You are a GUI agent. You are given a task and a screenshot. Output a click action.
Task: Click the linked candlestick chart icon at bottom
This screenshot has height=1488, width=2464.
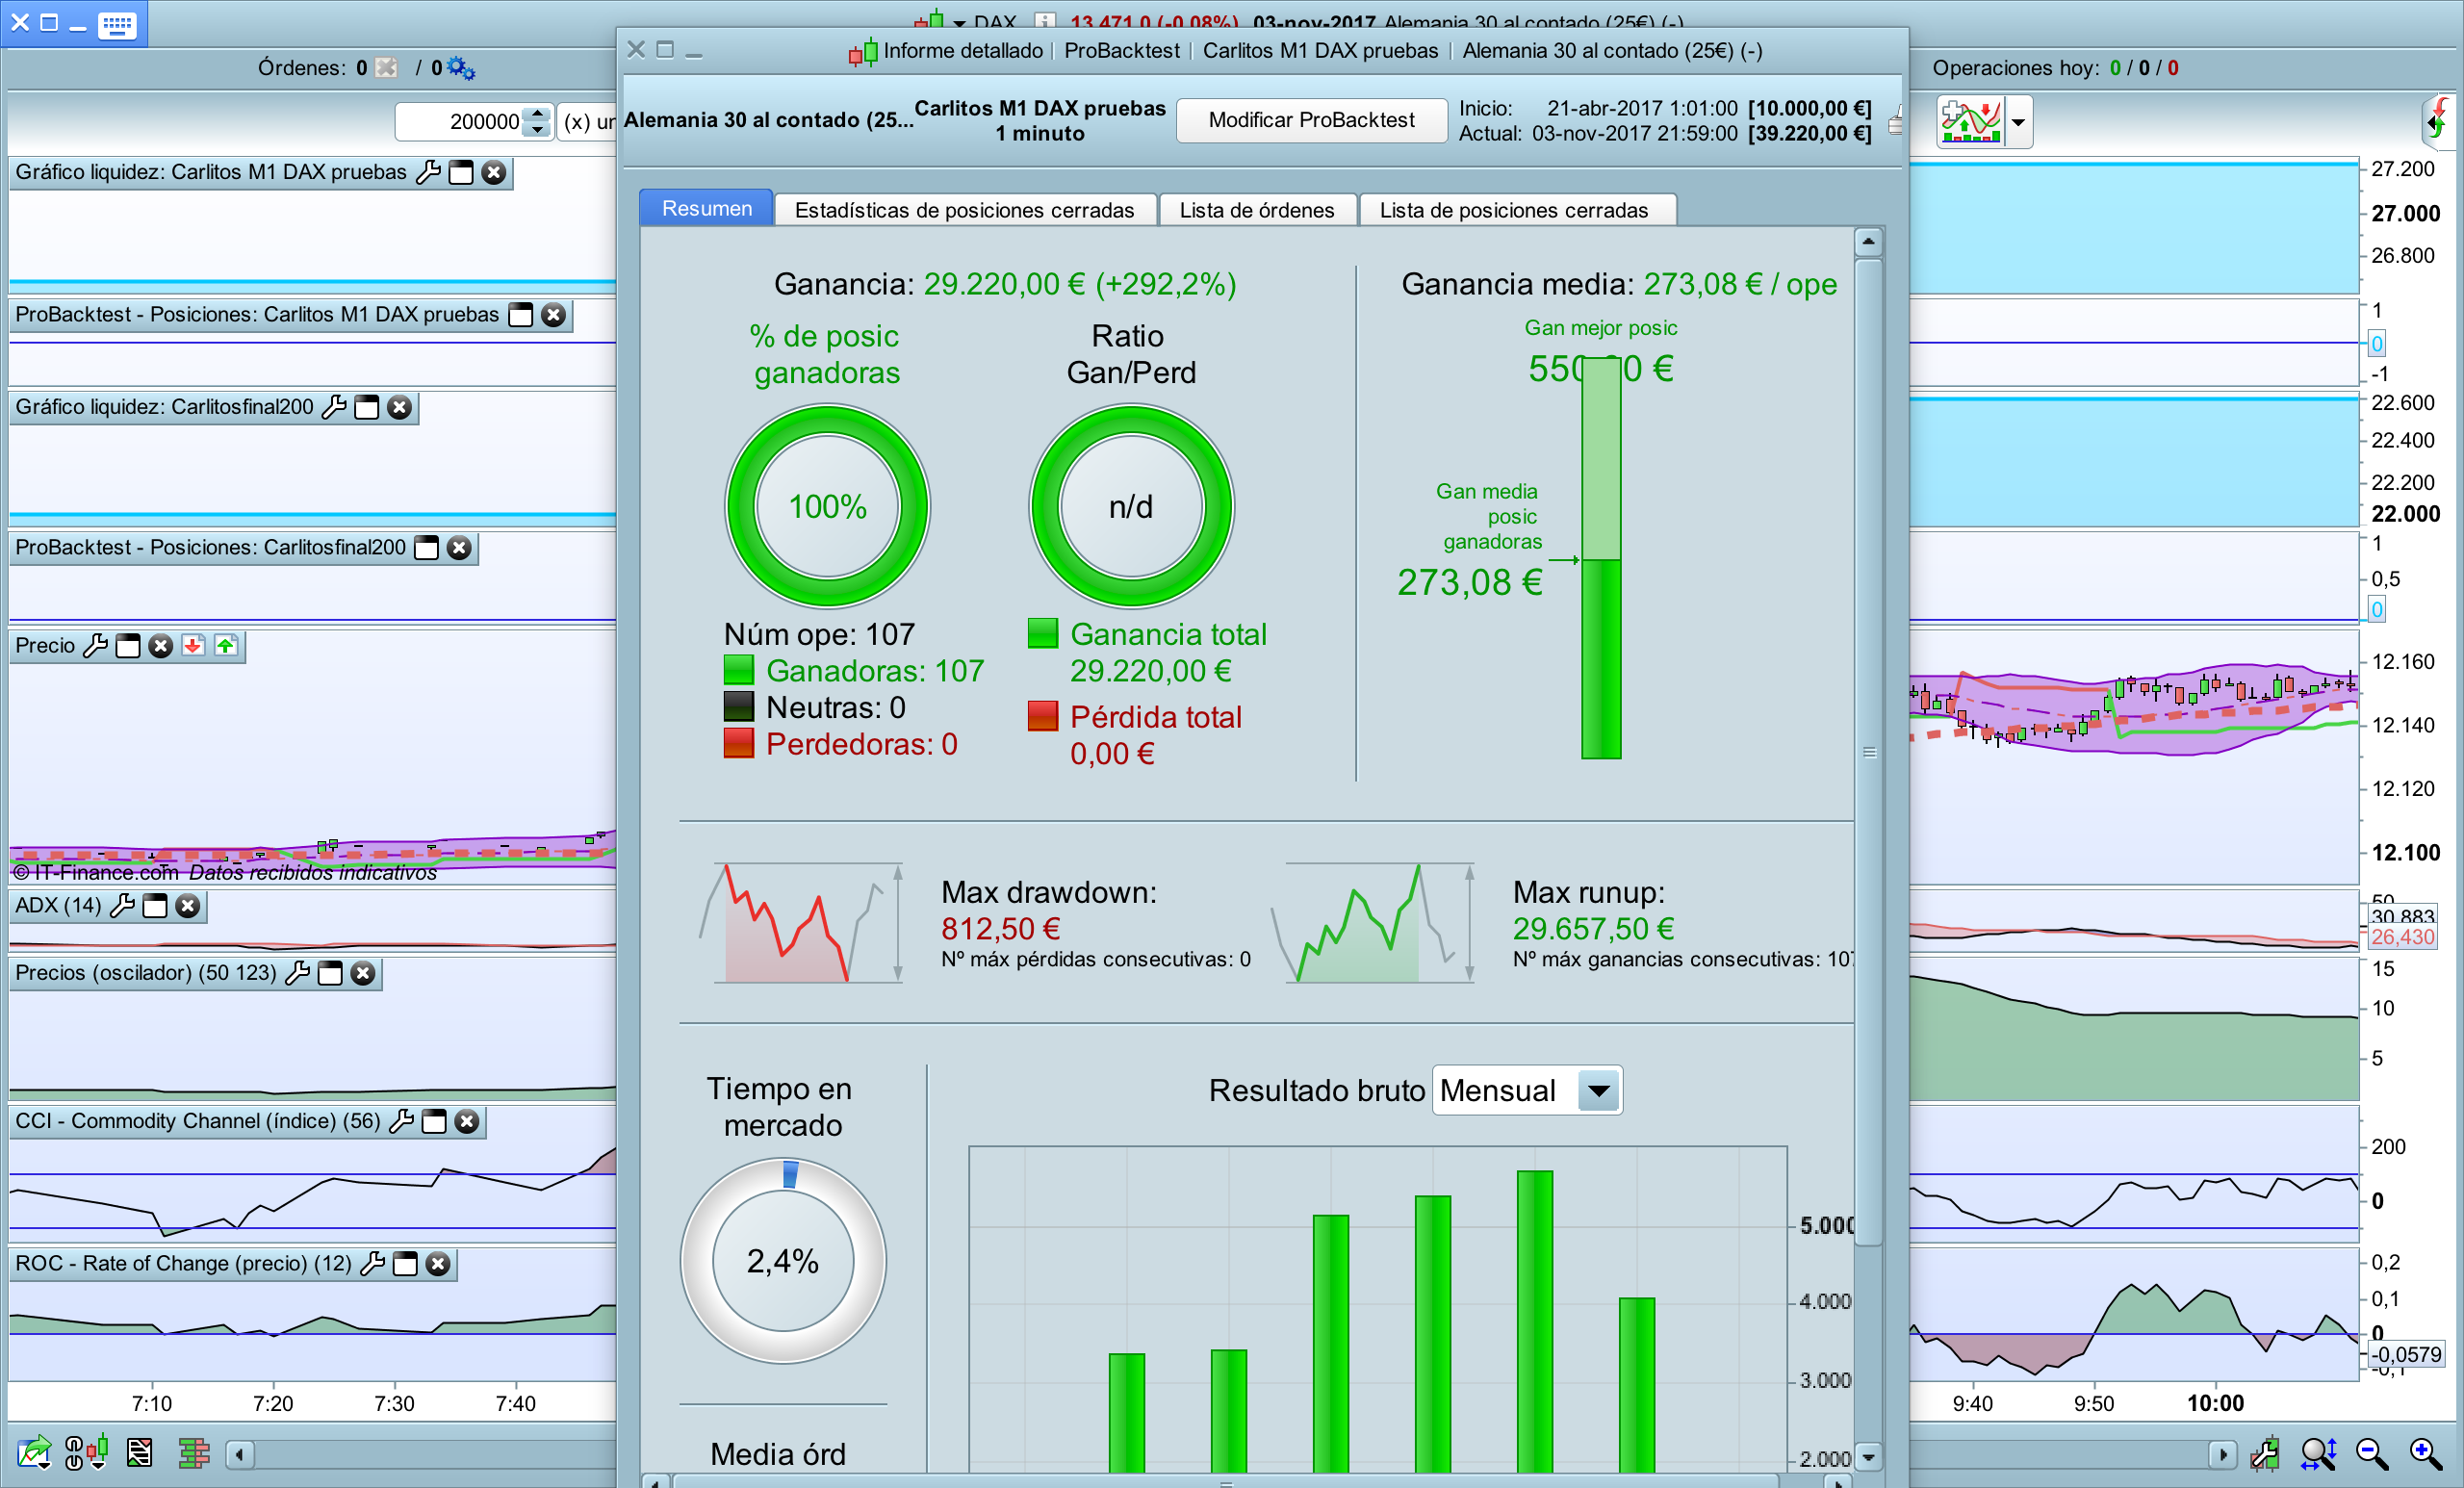86,1452
